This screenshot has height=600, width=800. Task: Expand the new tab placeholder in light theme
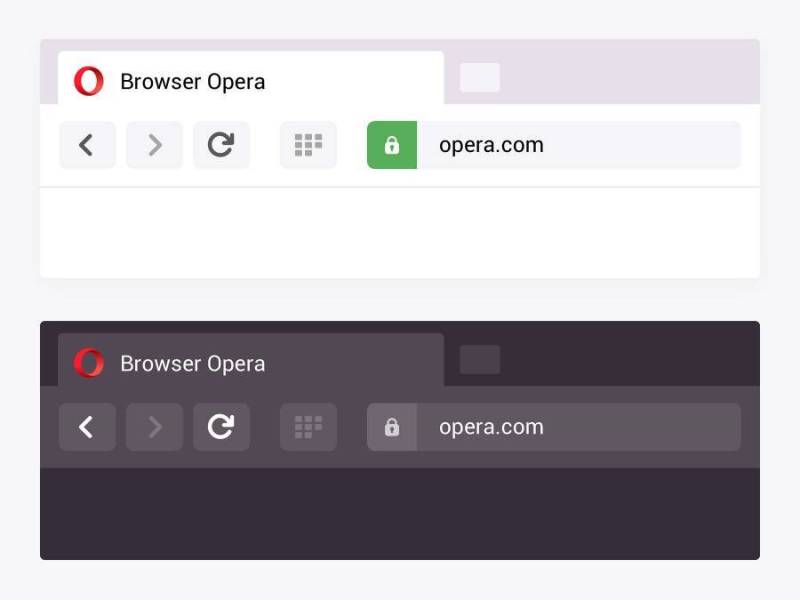click(479, 78)
